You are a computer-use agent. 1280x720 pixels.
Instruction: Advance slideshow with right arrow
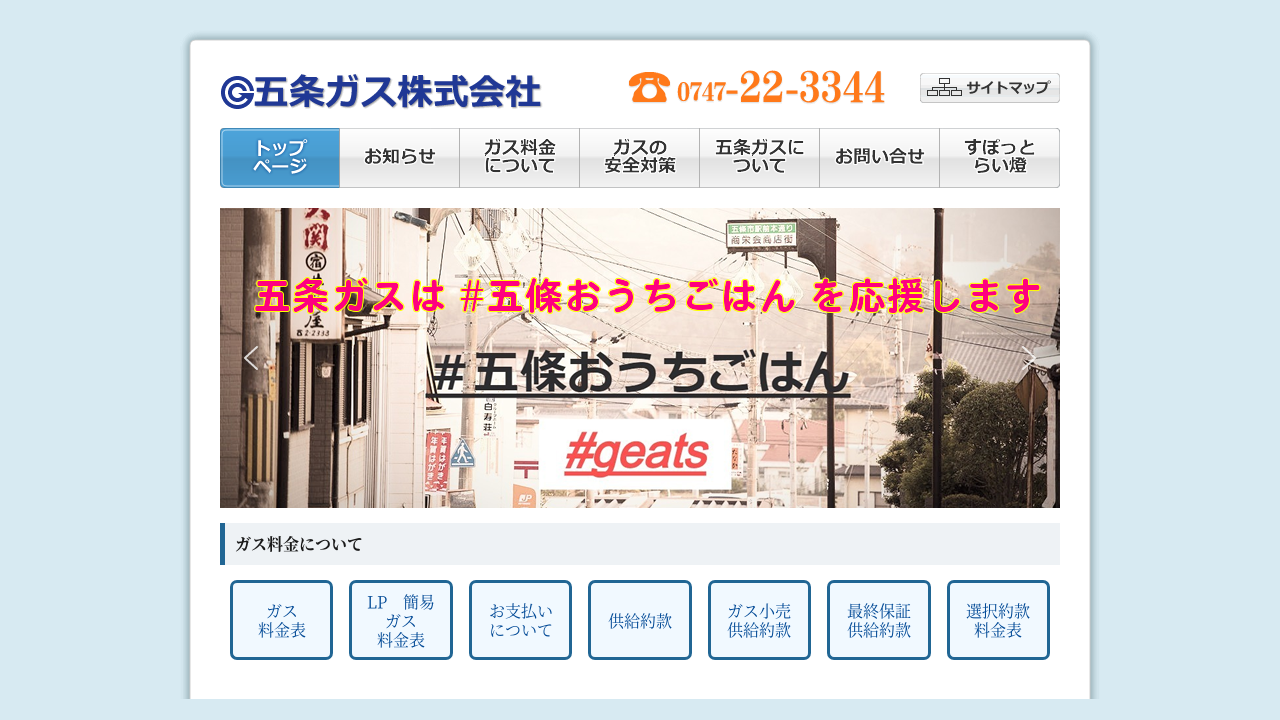click(x=1028, y=358)
